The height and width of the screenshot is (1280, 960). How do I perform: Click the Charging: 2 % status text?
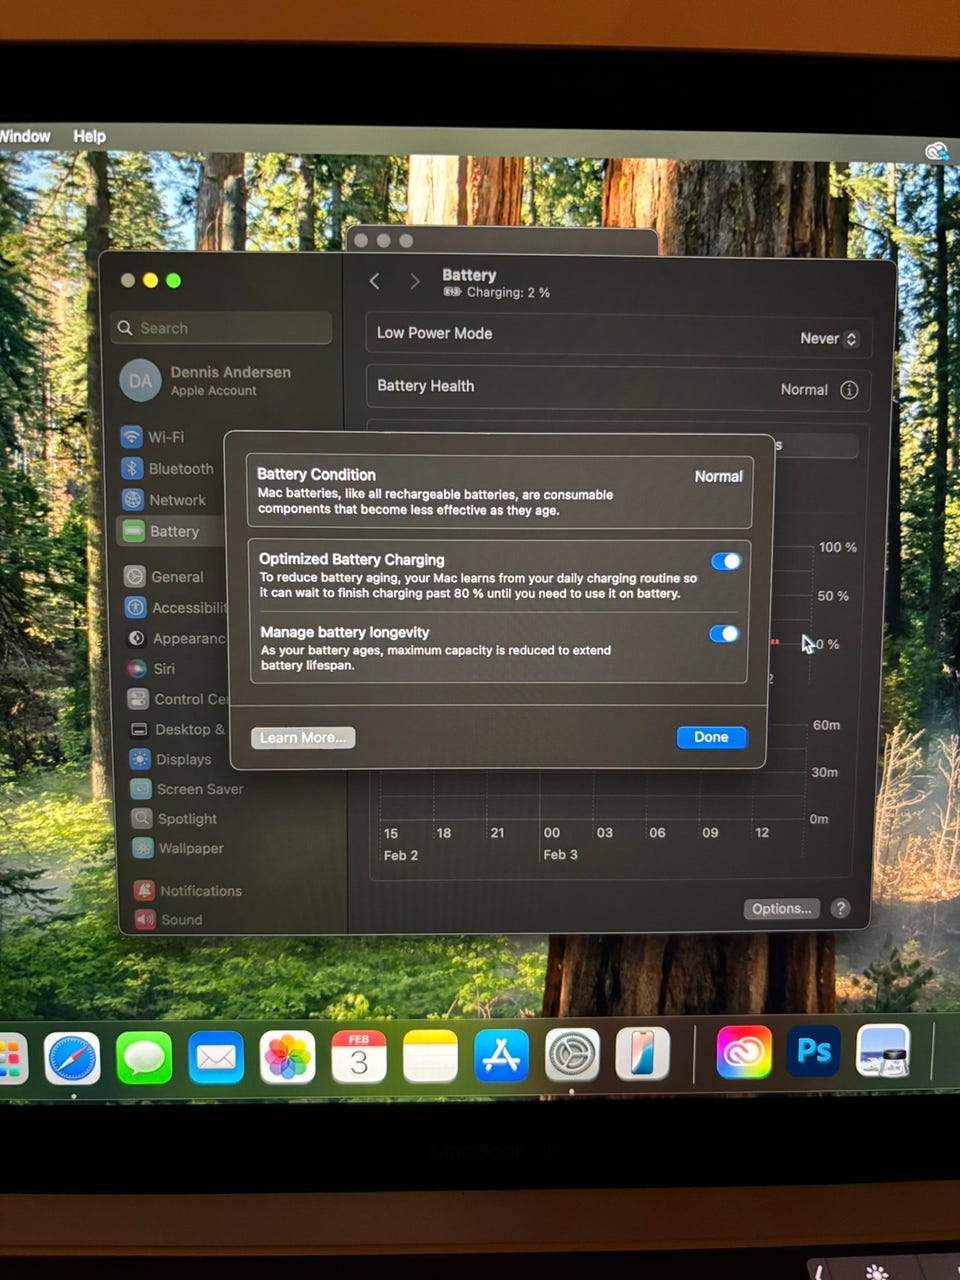click(x=508, y=293)
